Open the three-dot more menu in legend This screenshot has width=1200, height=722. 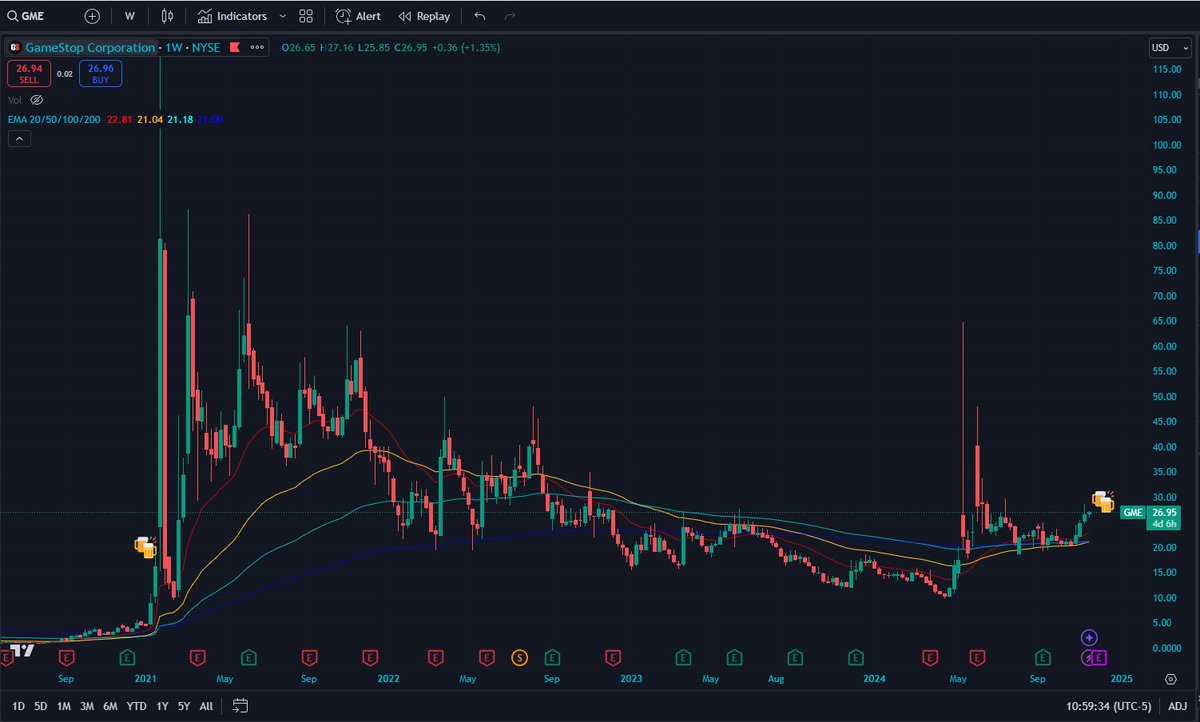259,47
